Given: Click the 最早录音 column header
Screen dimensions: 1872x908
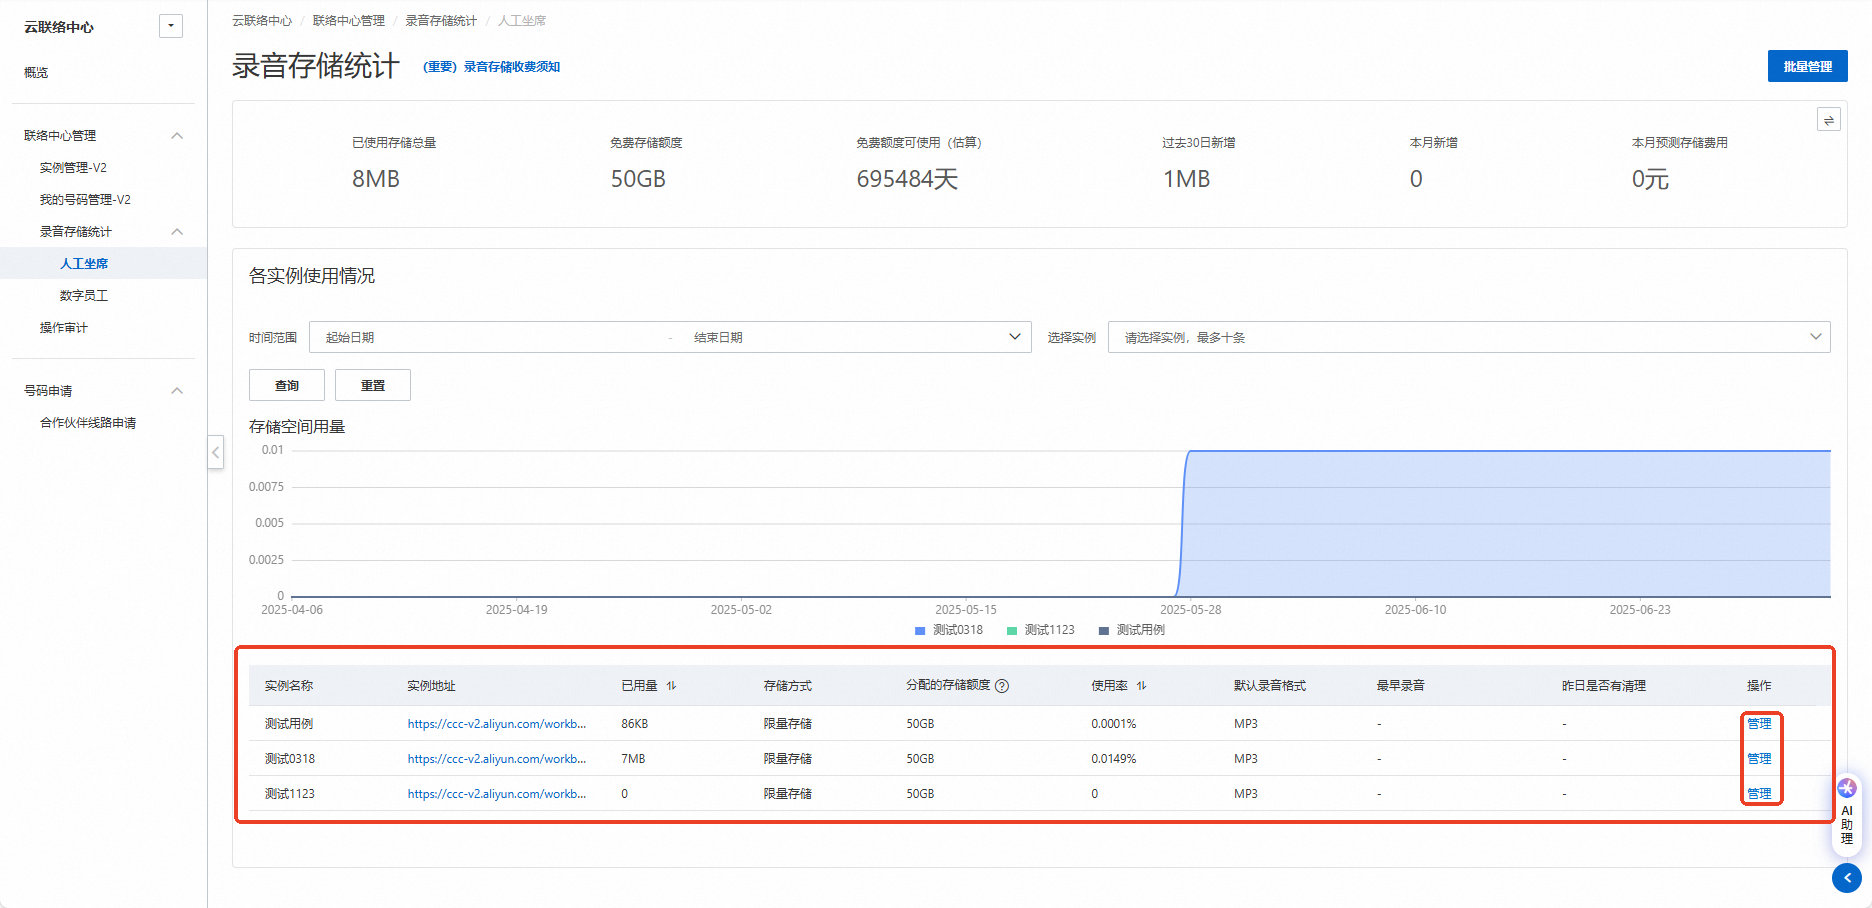Looking at the screenshot, I should [x=1401, y=686].
